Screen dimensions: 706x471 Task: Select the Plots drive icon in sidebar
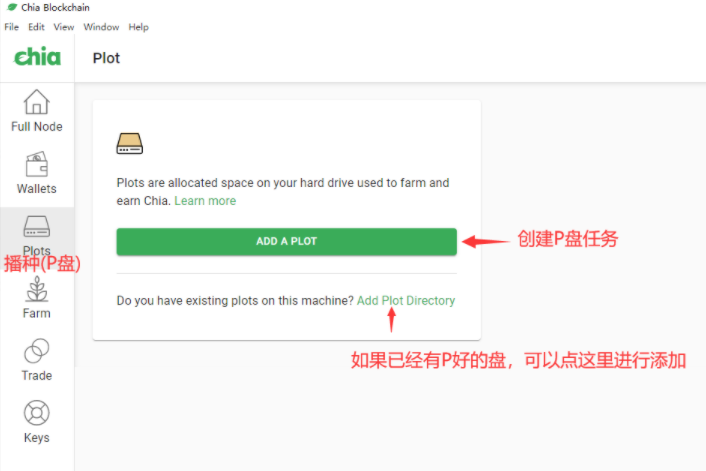point(37,227)
